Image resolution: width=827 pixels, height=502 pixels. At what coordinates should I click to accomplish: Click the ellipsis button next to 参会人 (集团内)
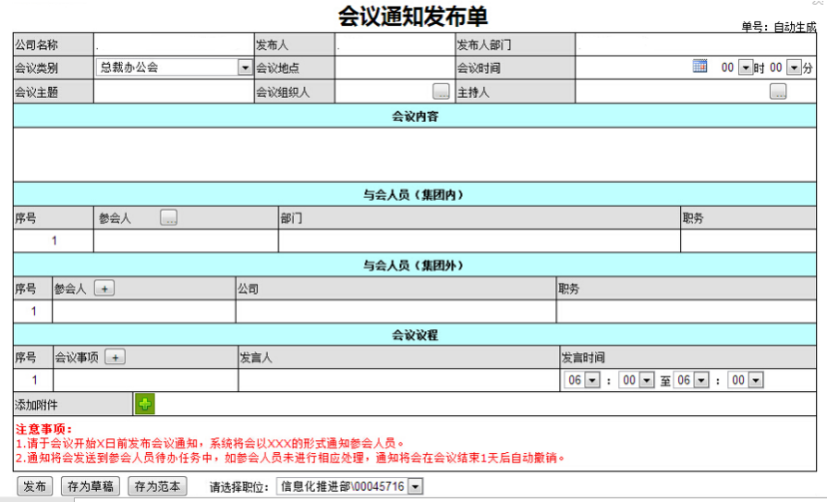(x=169, y=218)
